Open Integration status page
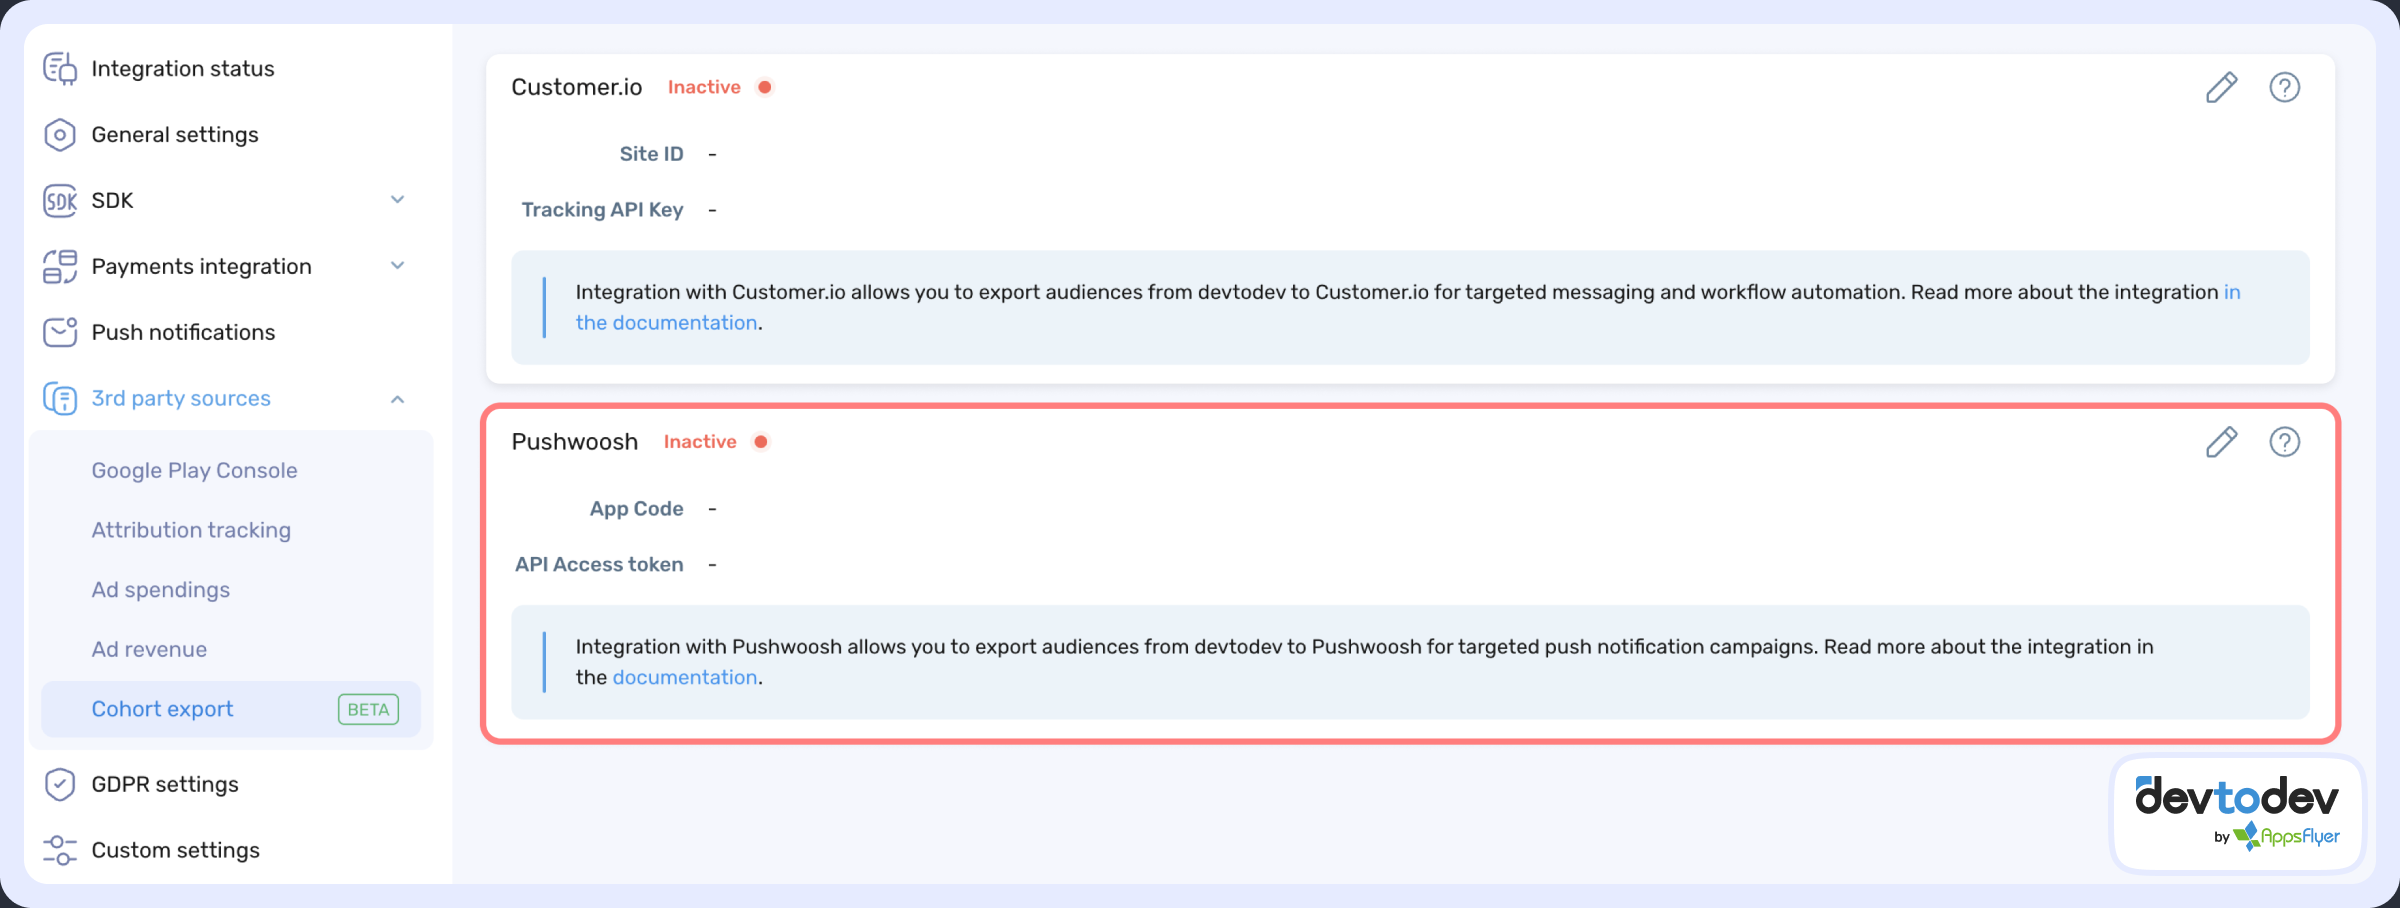The image size is (2400, 908). click(x=183, y=68)
